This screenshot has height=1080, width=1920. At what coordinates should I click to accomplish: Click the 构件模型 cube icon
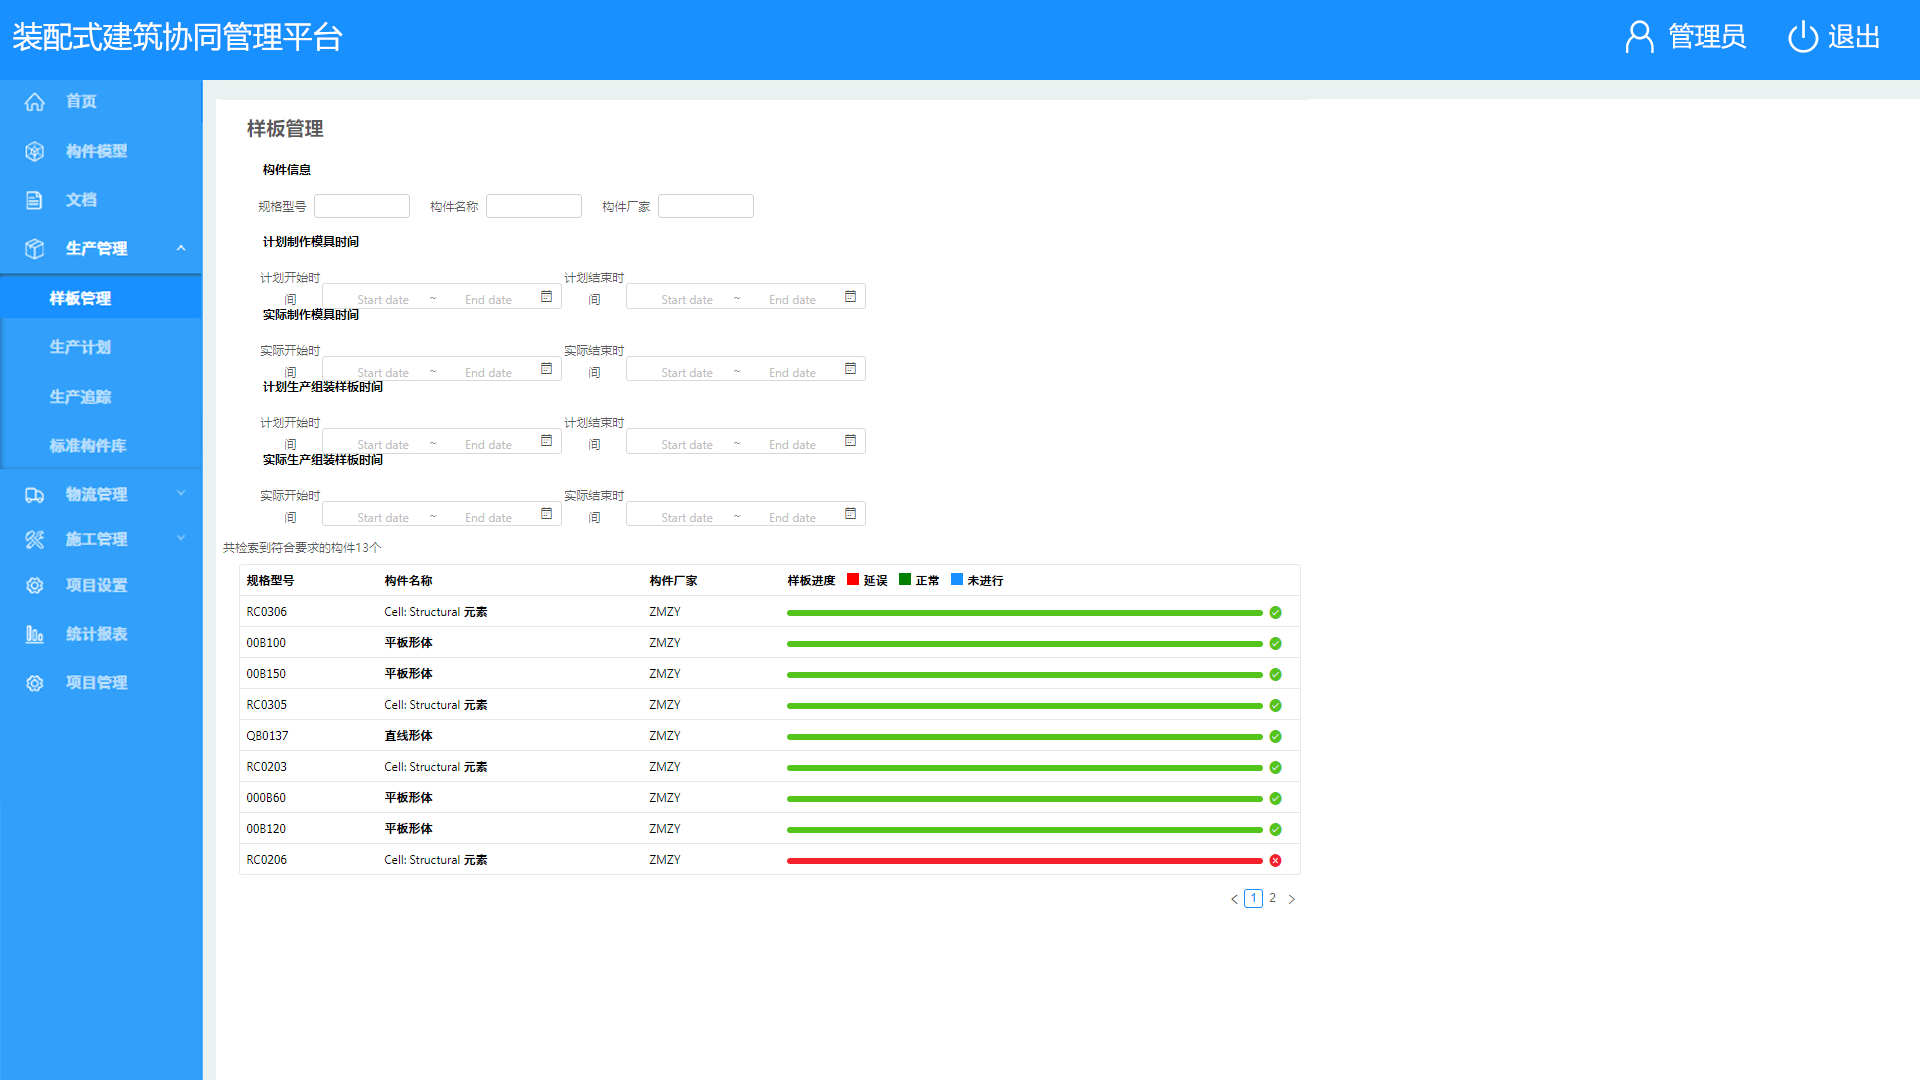tap(35, 151)
